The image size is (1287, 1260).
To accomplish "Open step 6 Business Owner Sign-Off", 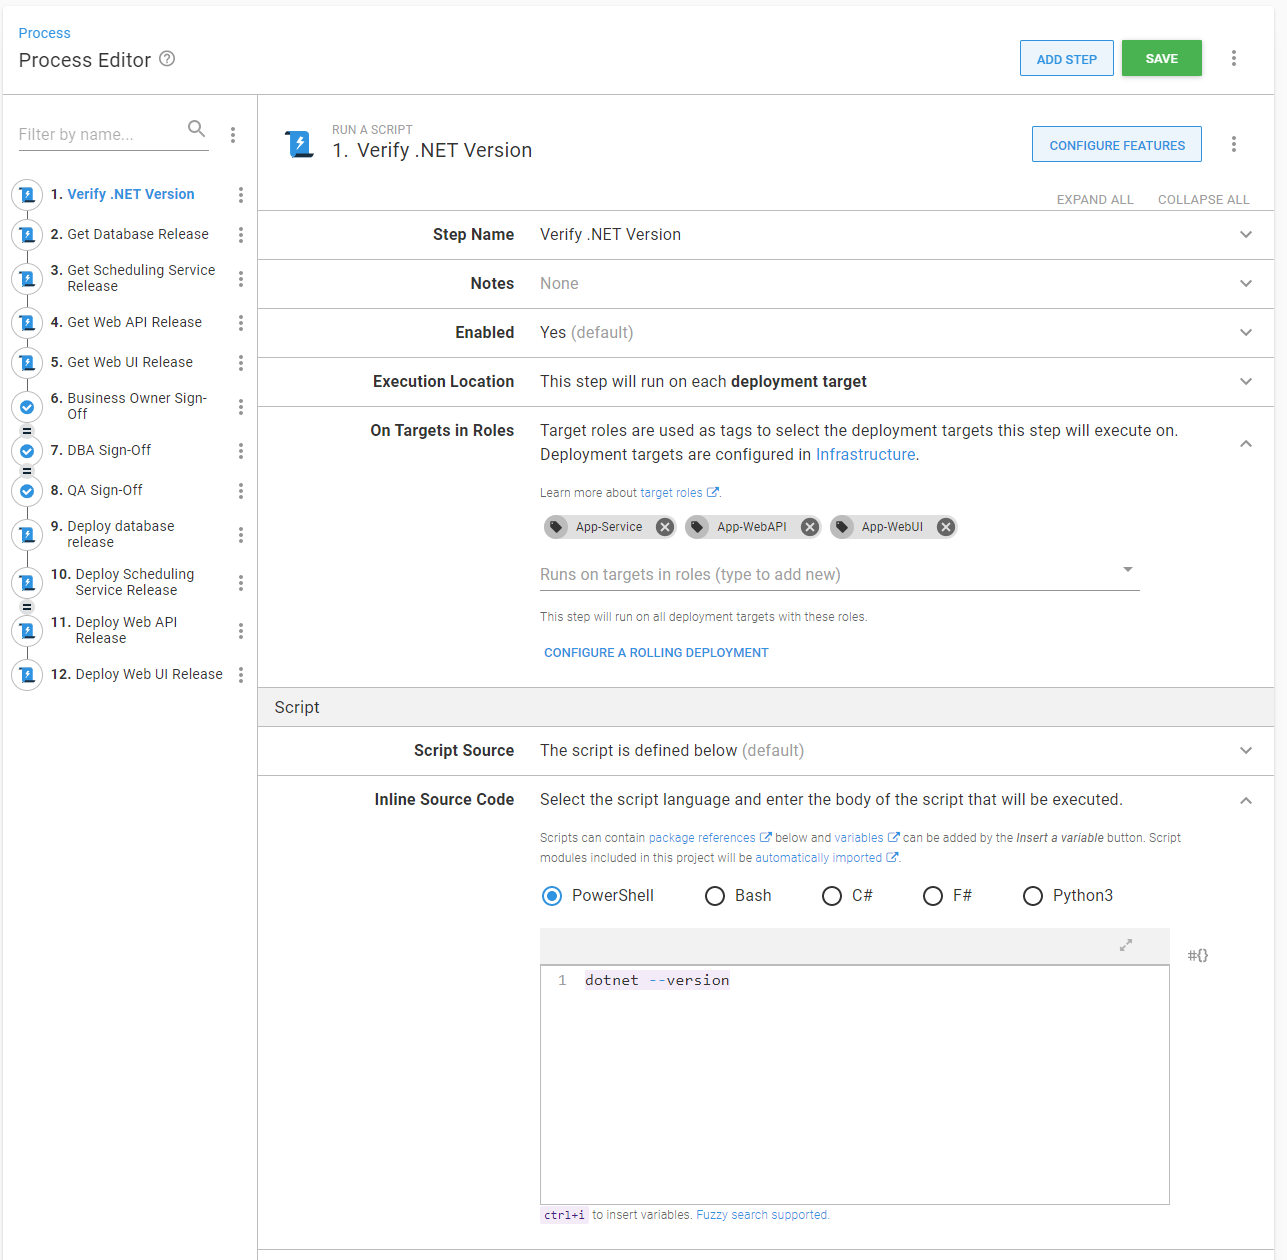I will (136, 406).
